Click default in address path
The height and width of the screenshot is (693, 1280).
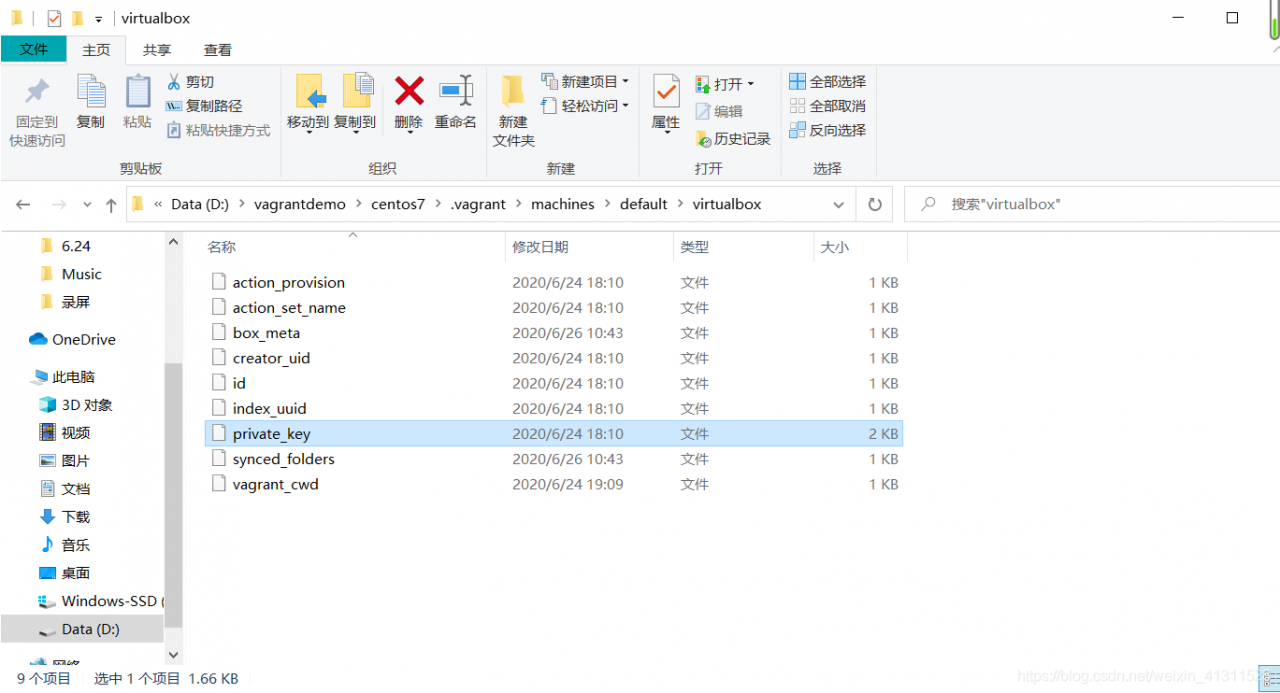click(643, 204)
